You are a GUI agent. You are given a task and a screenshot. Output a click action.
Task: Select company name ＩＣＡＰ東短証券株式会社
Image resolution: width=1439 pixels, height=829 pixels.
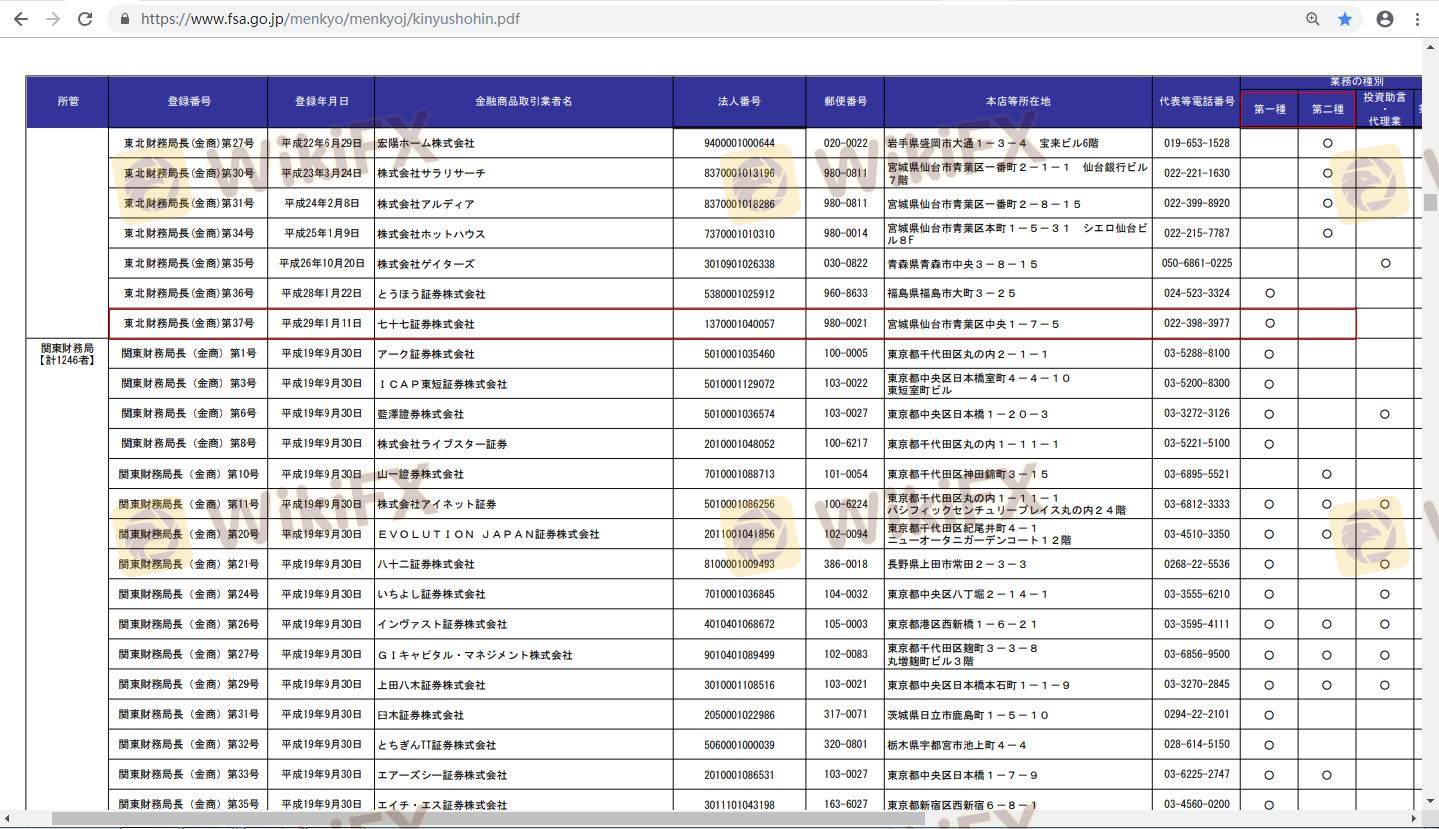(442, 384)
